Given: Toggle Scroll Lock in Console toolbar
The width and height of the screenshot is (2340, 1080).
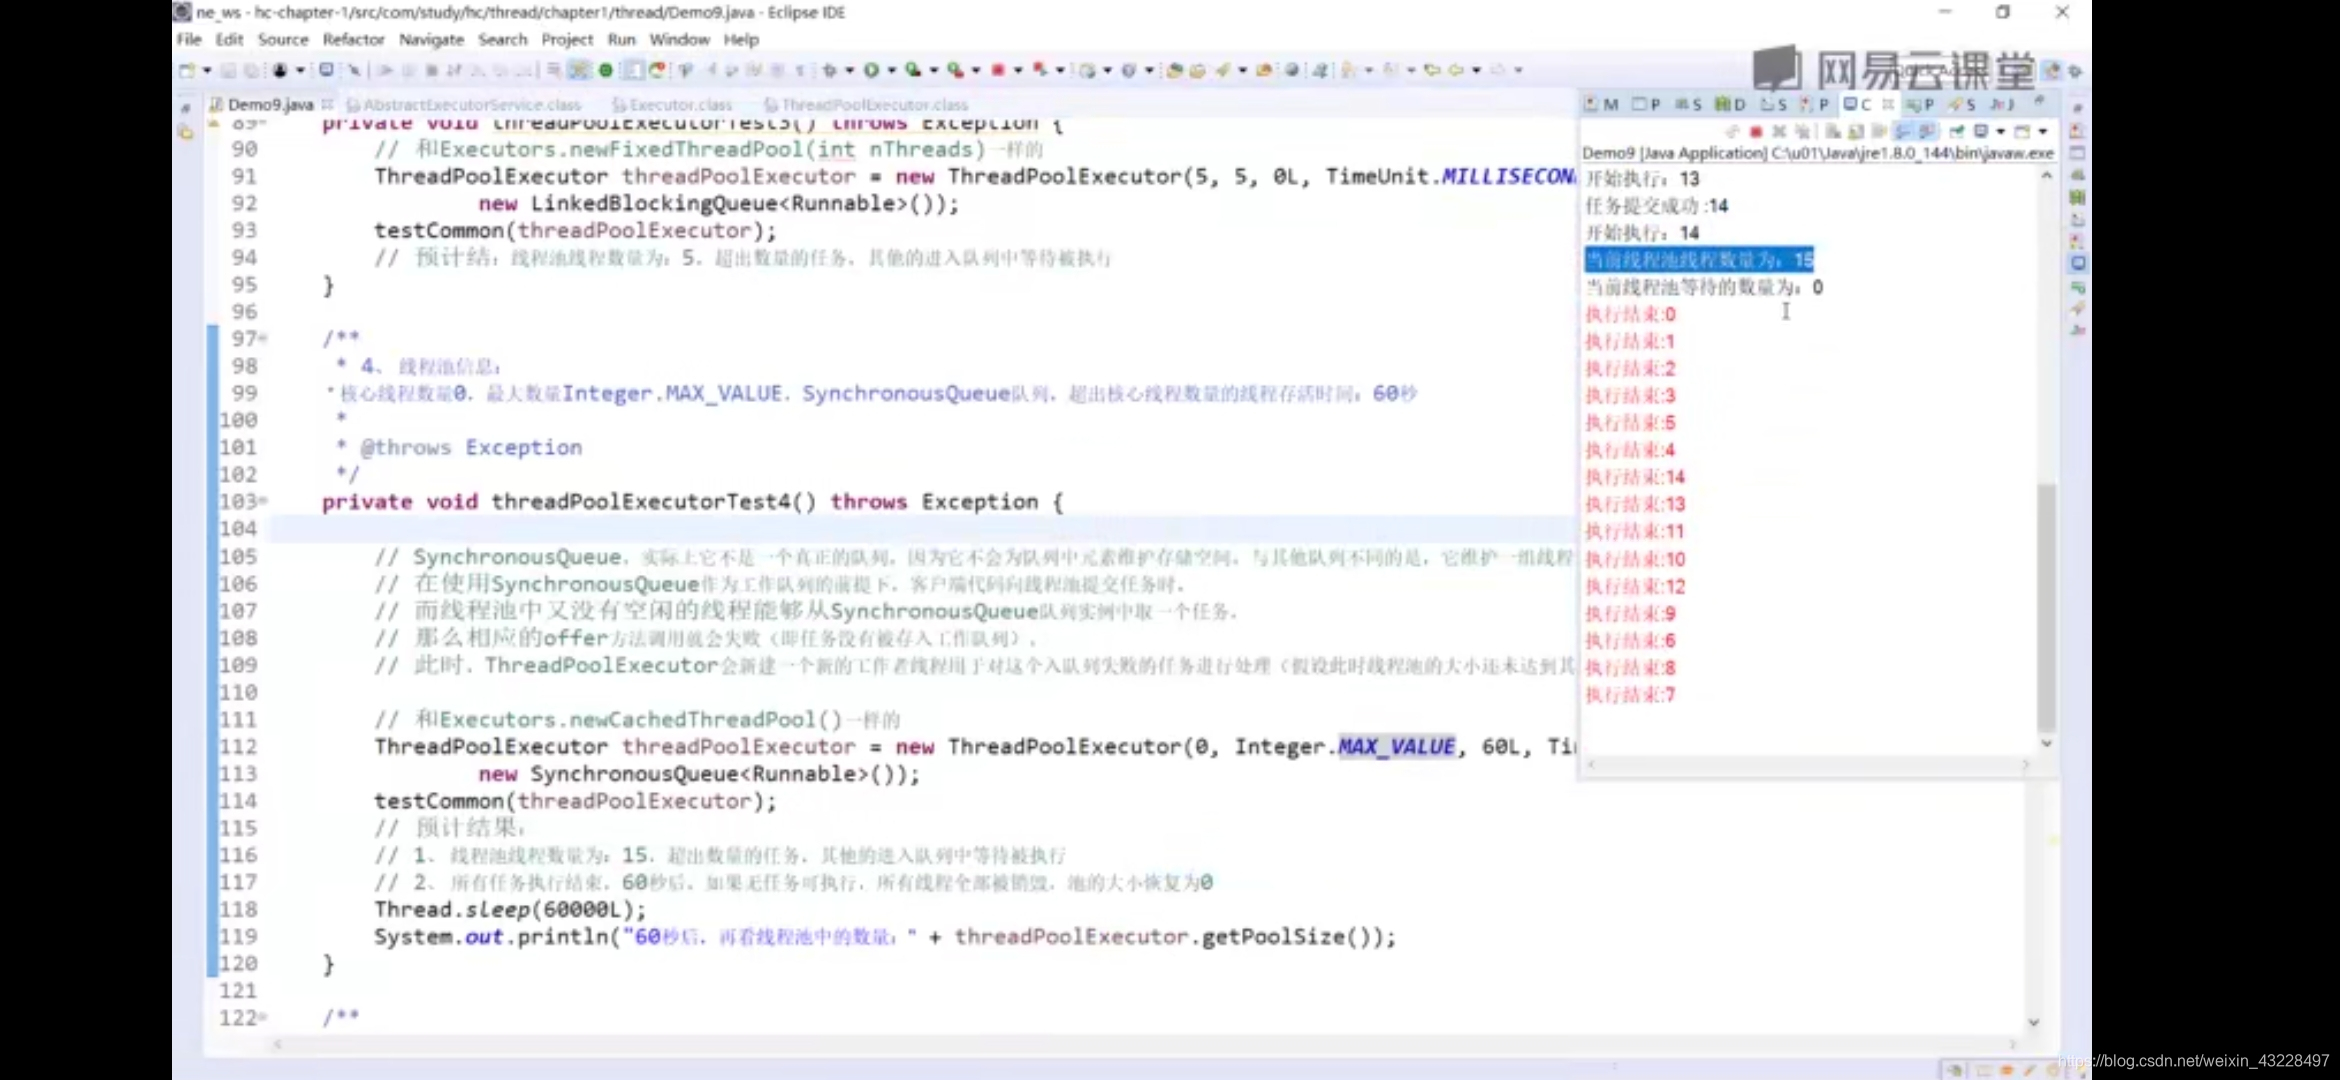Looking at the screenshot, I should coord(1856,131).
